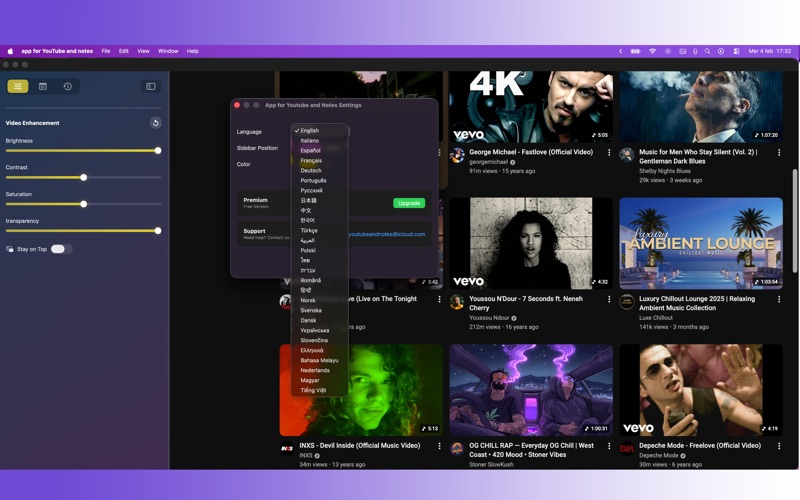The image size is (800, 500).
Task: Open OG CHILL RAP video thumbnail
Action: pyautogui.click(x=531, y=390)
